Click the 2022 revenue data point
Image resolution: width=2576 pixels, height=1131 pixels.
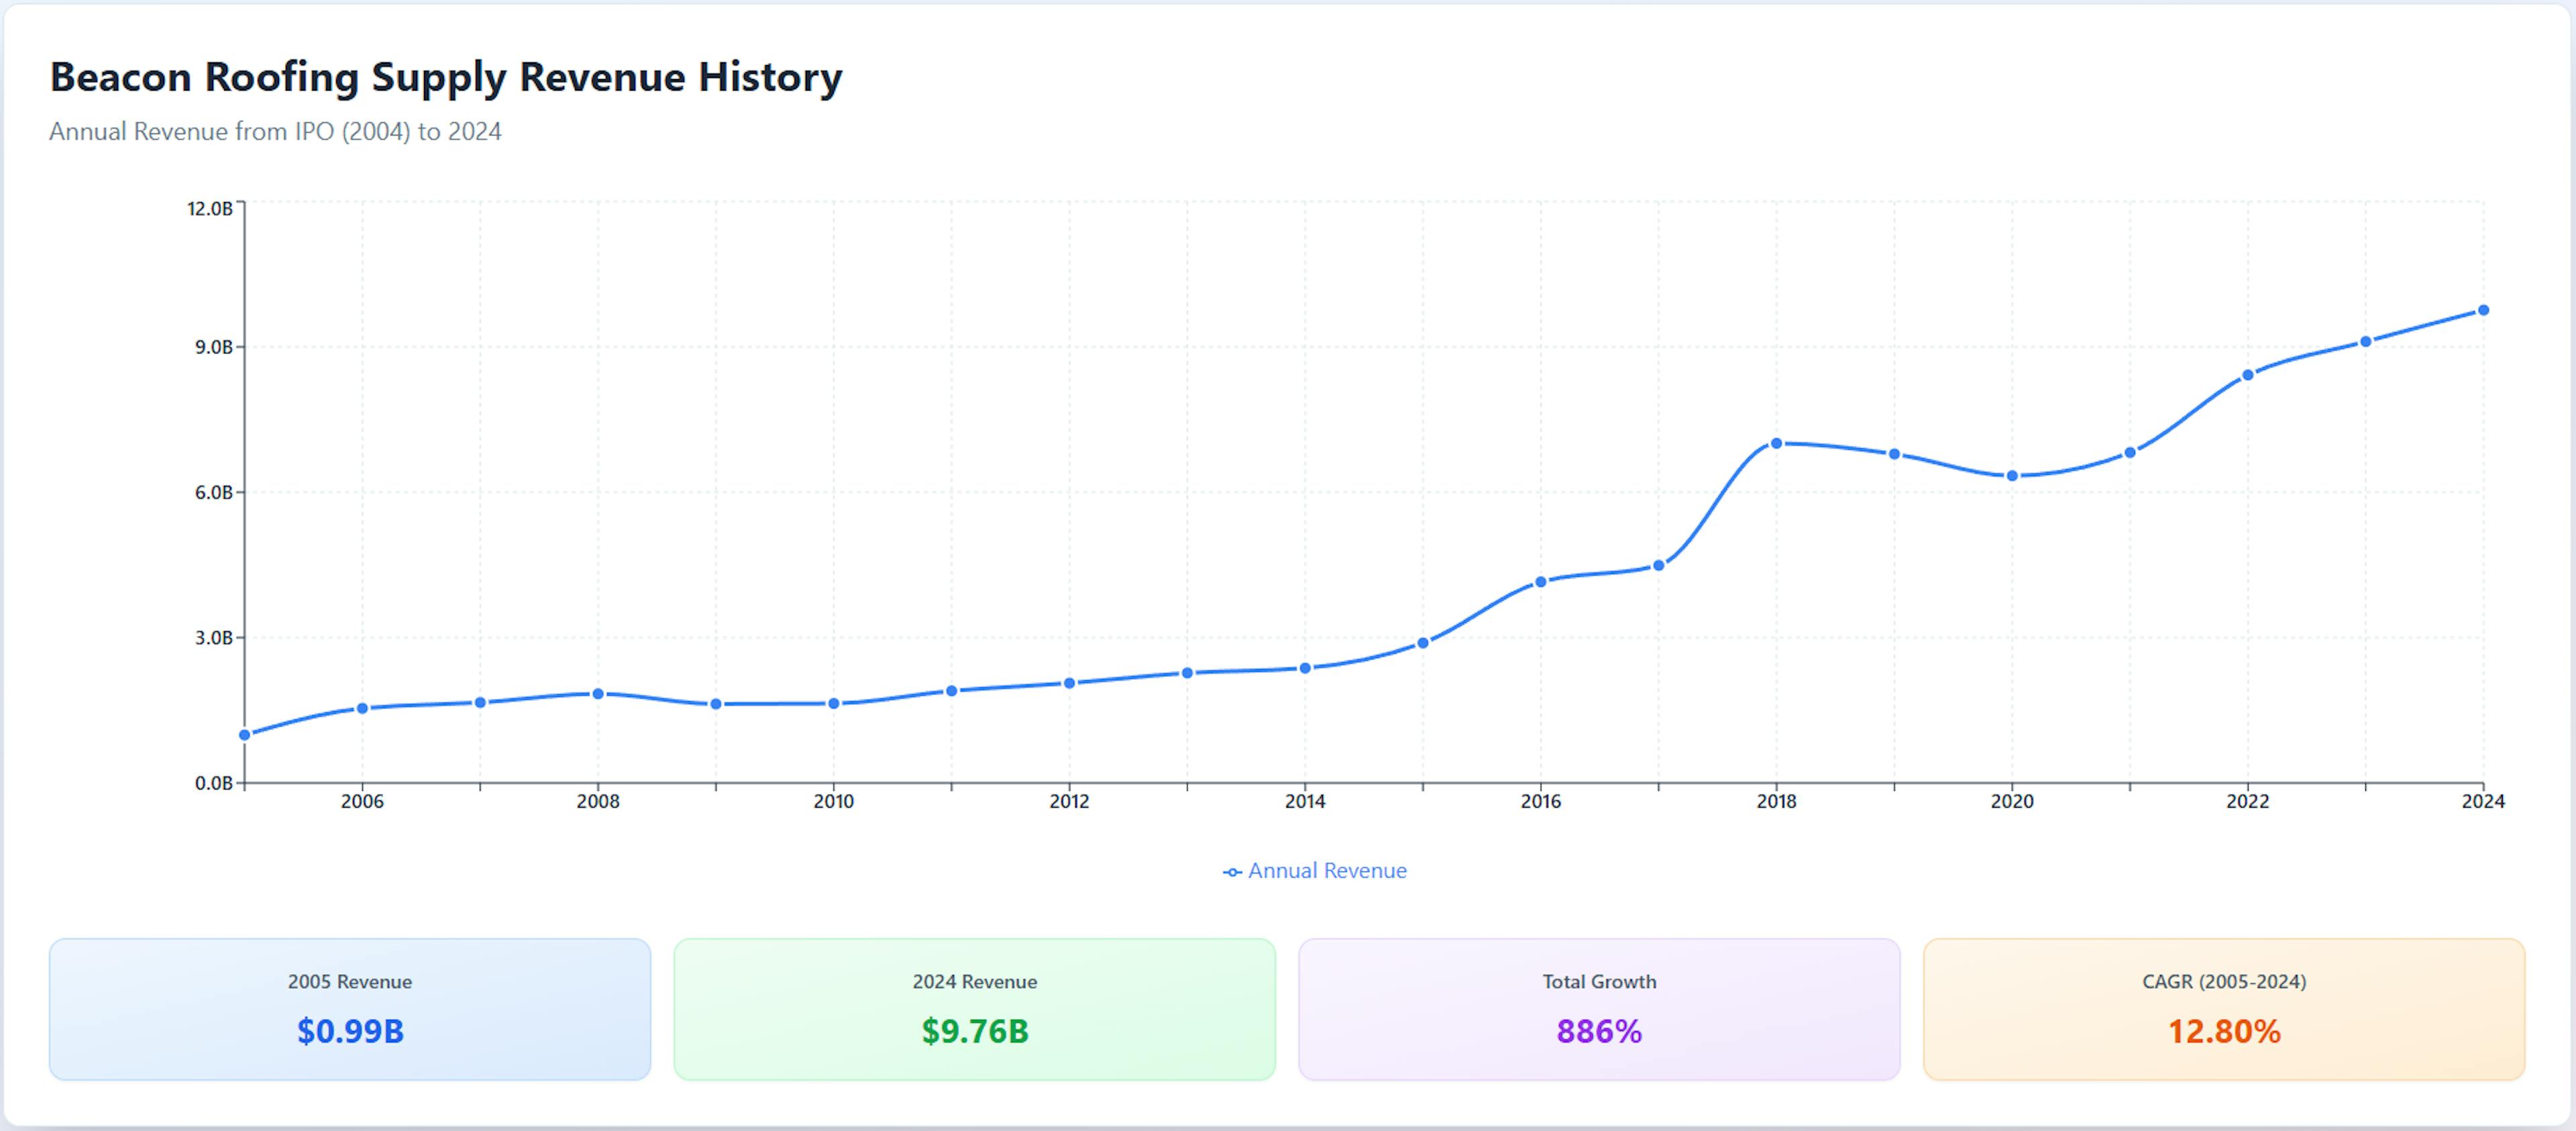[2248, 375]
